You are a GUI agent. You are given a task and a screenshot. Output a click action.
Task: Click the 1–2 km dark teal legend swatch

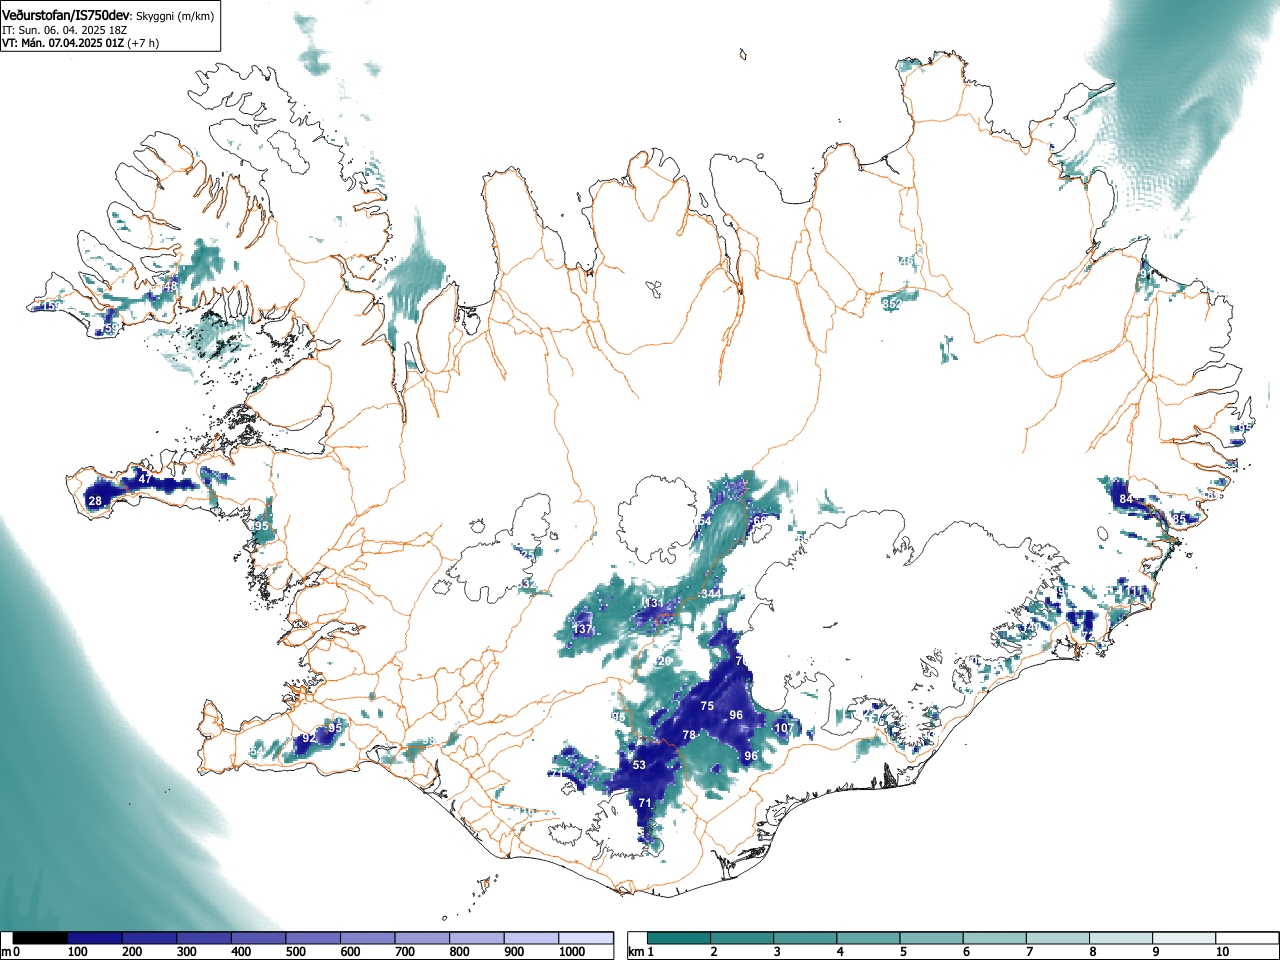click(680, 938)
